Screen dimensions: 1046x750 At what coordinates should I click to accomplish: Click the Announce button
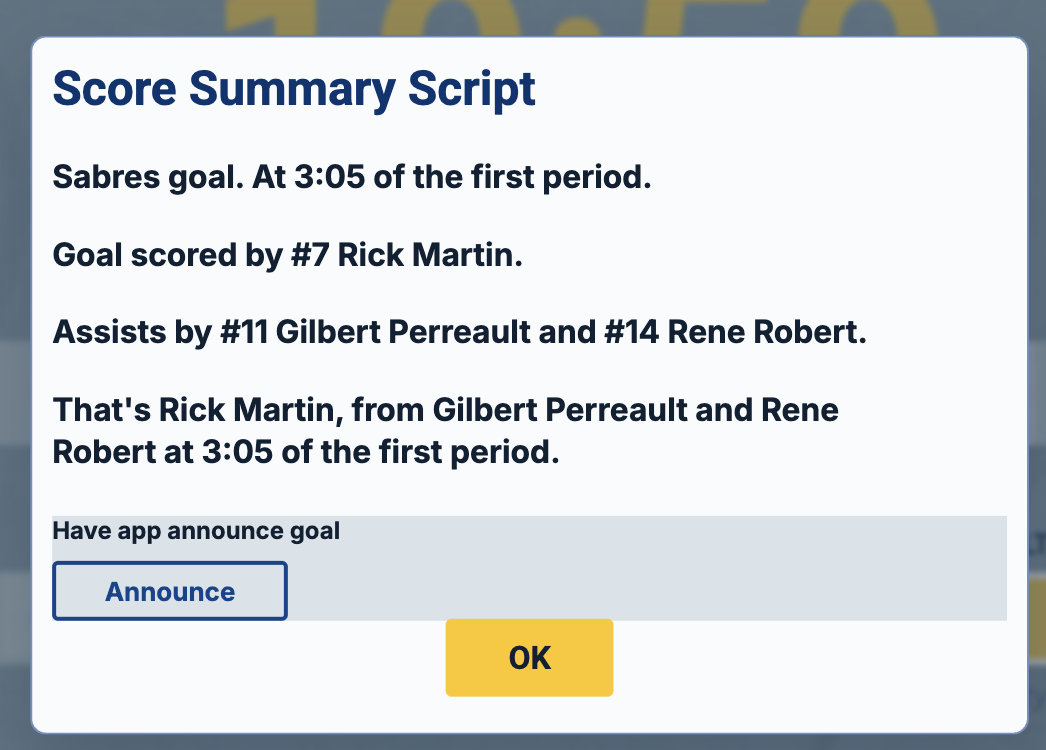[170, 591]
